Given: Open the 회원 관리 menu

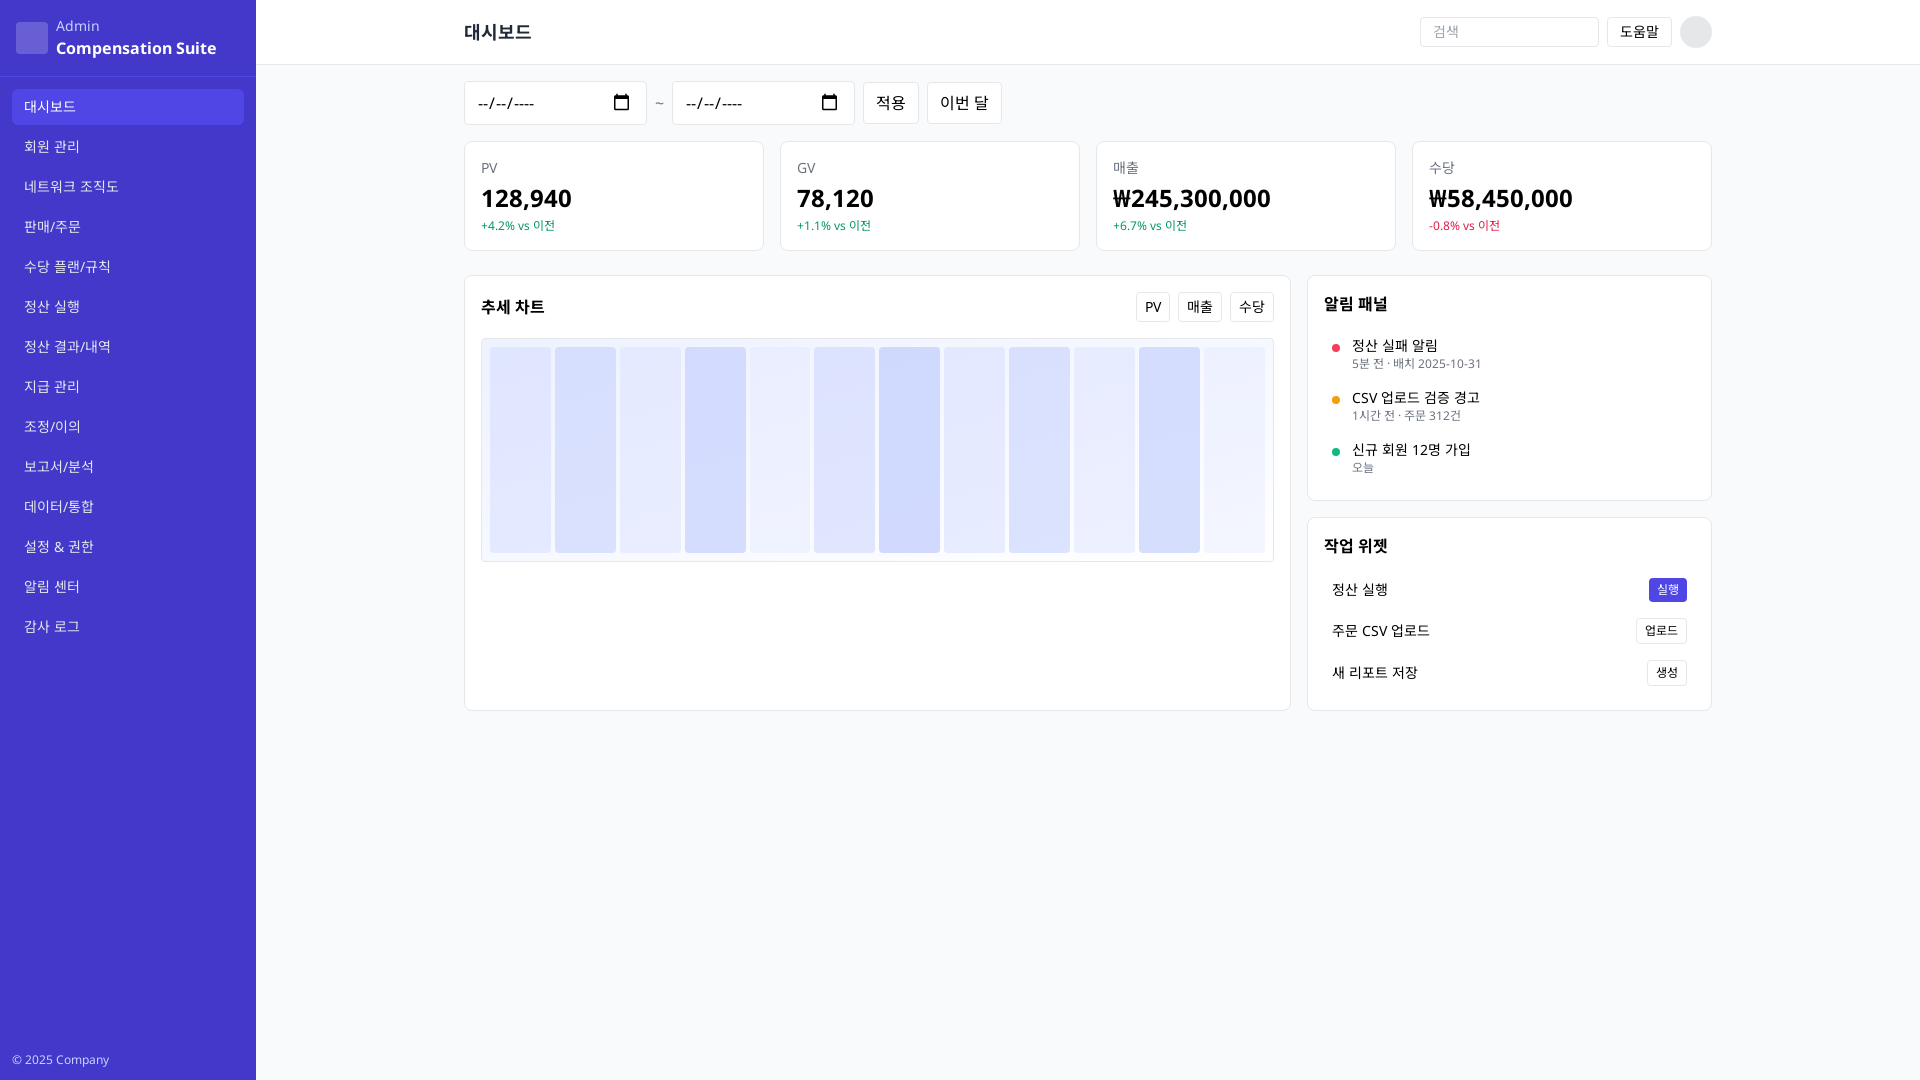Looking at the screenshot, I should pyautogui.click(x=127, y=146).
